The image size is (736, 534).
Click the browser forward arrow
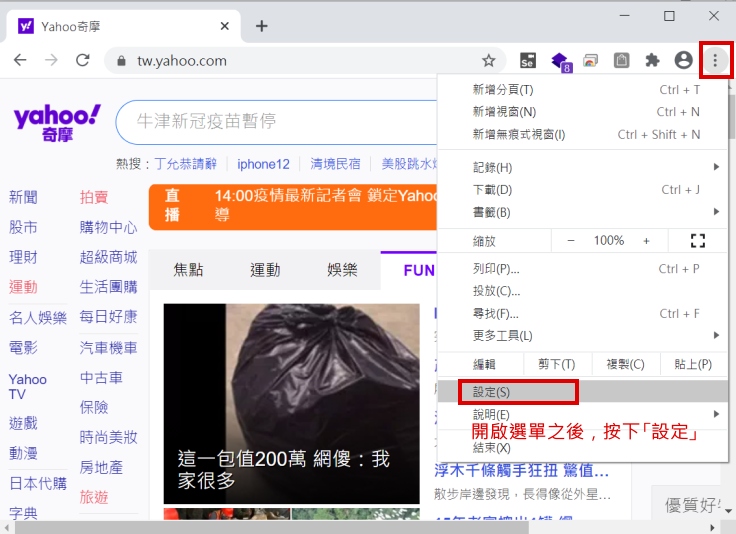click(51, 60)
